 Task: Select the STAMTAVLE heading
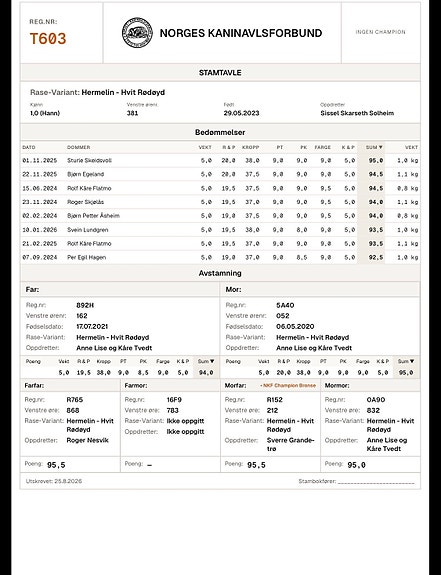[220, 73]
